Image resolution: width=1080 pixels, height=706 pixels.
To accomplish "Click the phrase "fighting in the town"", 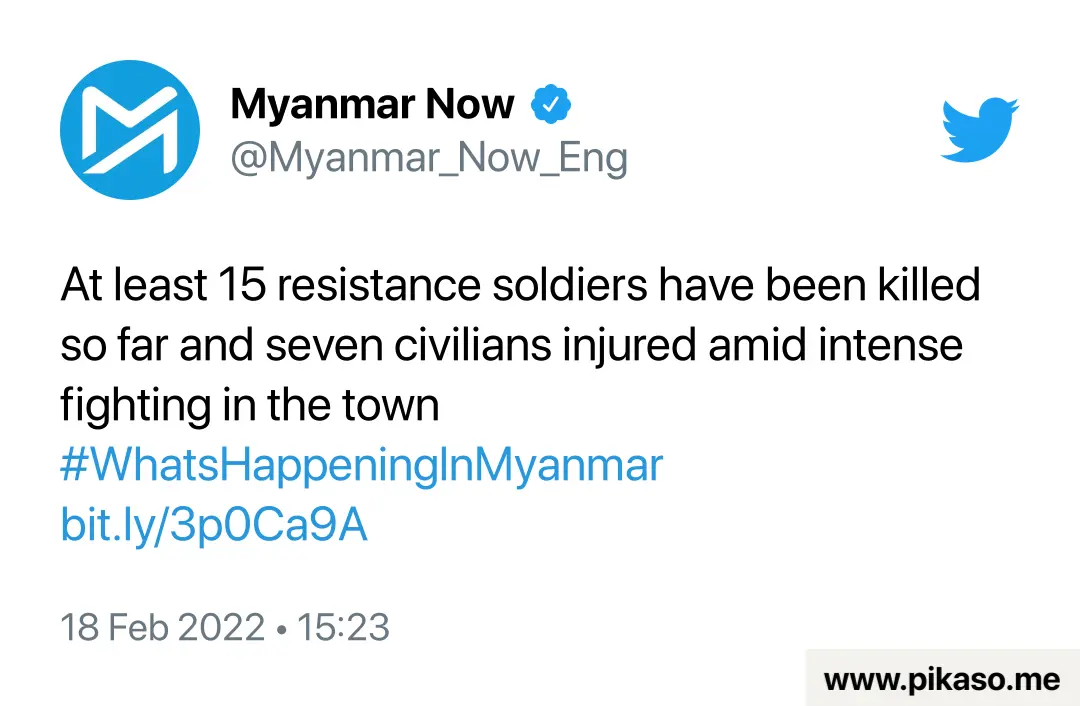I will point(249,406).
